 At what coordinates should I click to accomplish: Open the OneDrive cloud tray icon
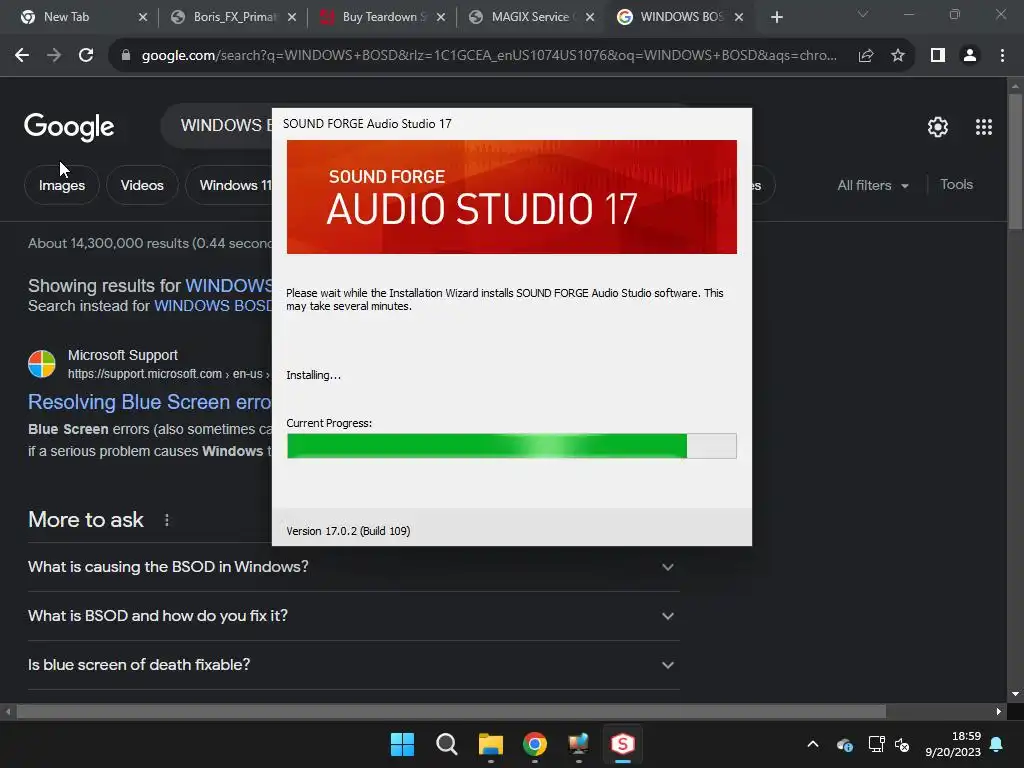(x=844, y=744)
